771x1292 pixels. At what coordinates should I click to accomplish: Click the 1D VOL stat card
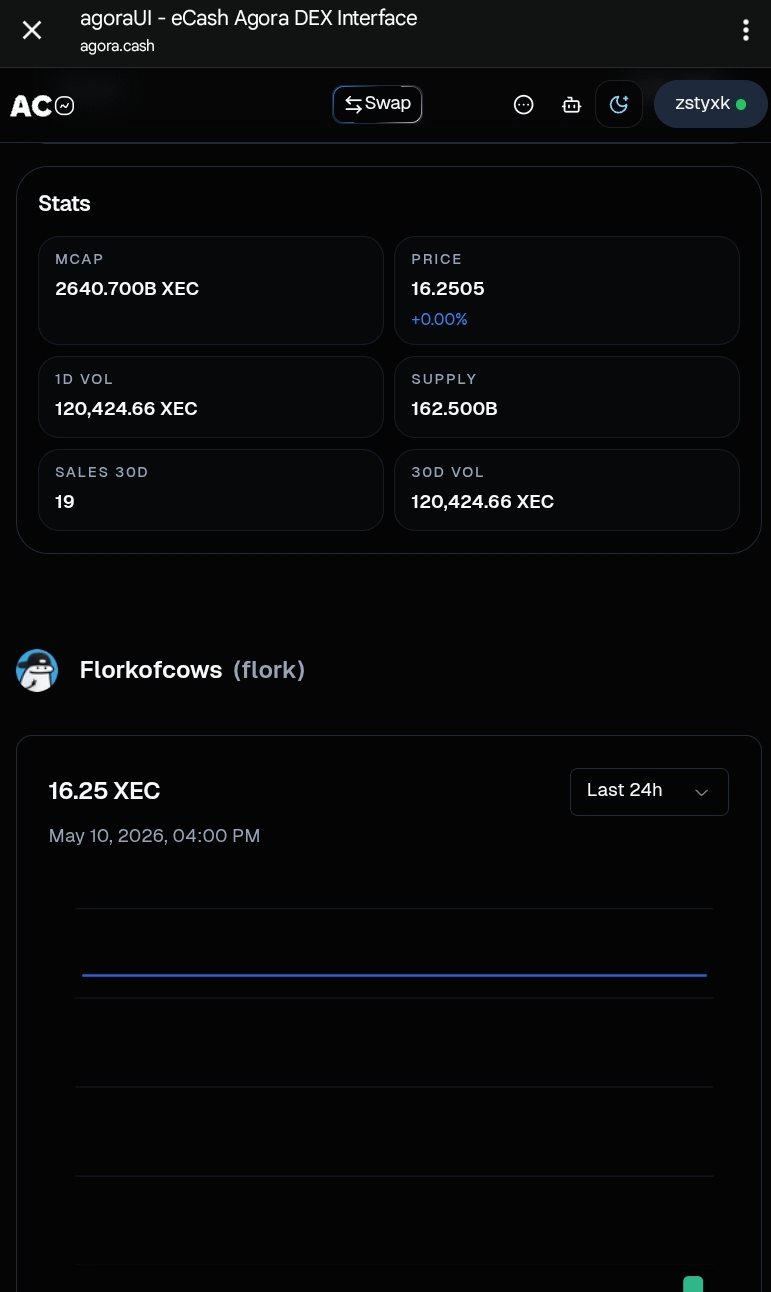(210, 396)
